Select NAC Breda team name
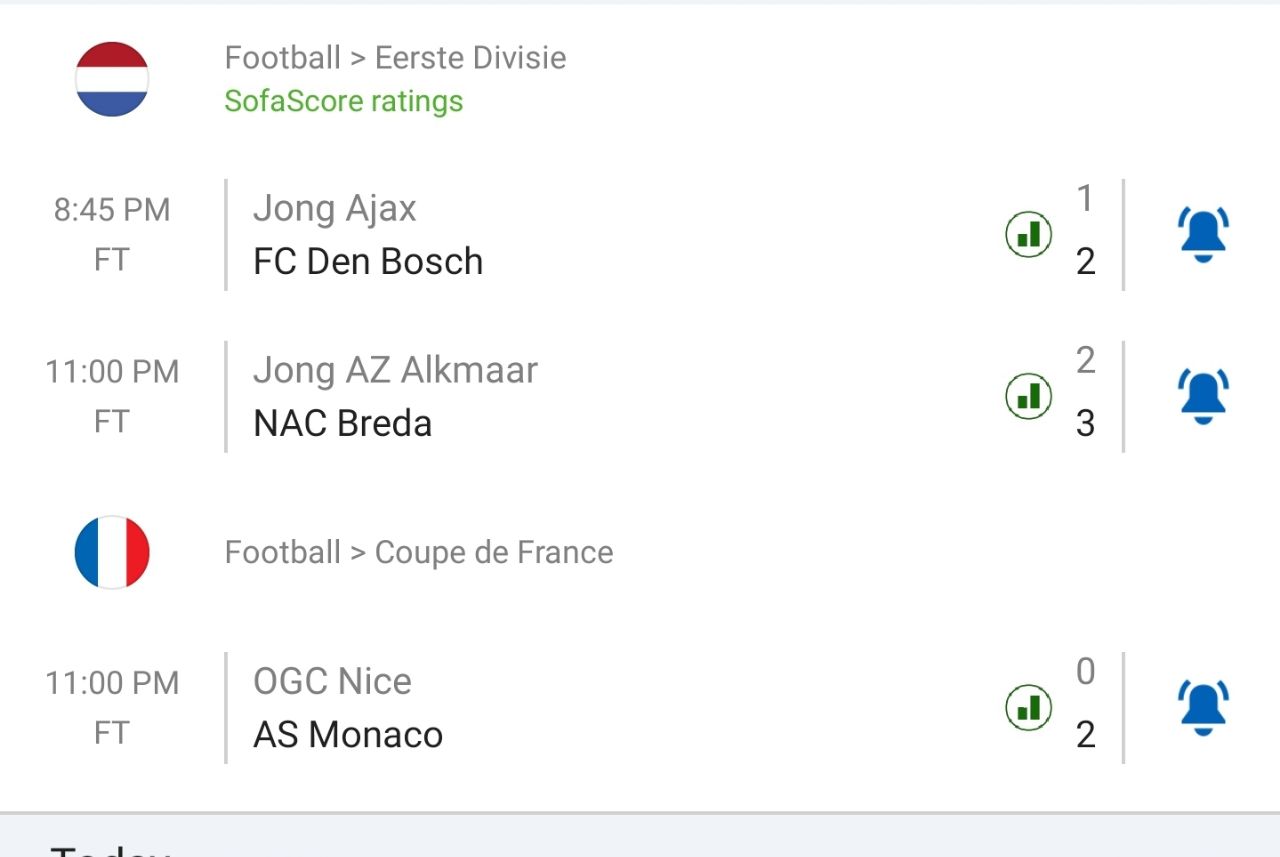Viewport: 1280px width, 857px height. 342,424
